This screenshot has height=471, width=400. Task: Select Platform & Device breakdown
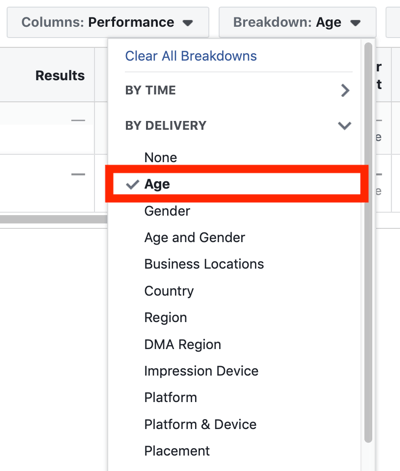pyautogui.click(x=200, y=424)
